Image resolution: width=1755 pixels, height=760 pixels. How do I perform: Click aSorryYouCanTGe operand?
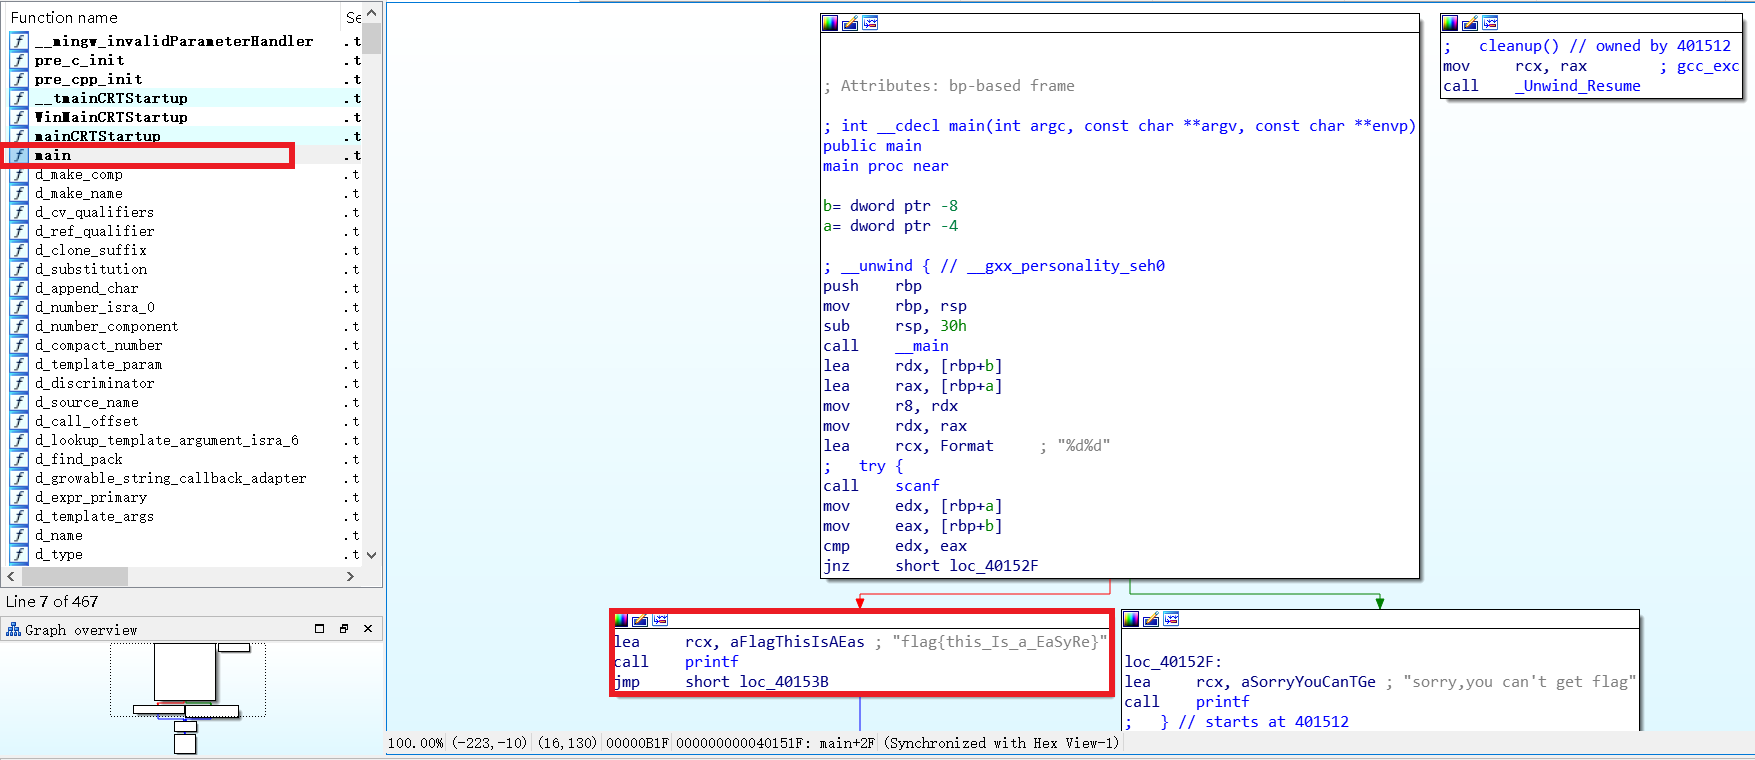coord(1308,682)
